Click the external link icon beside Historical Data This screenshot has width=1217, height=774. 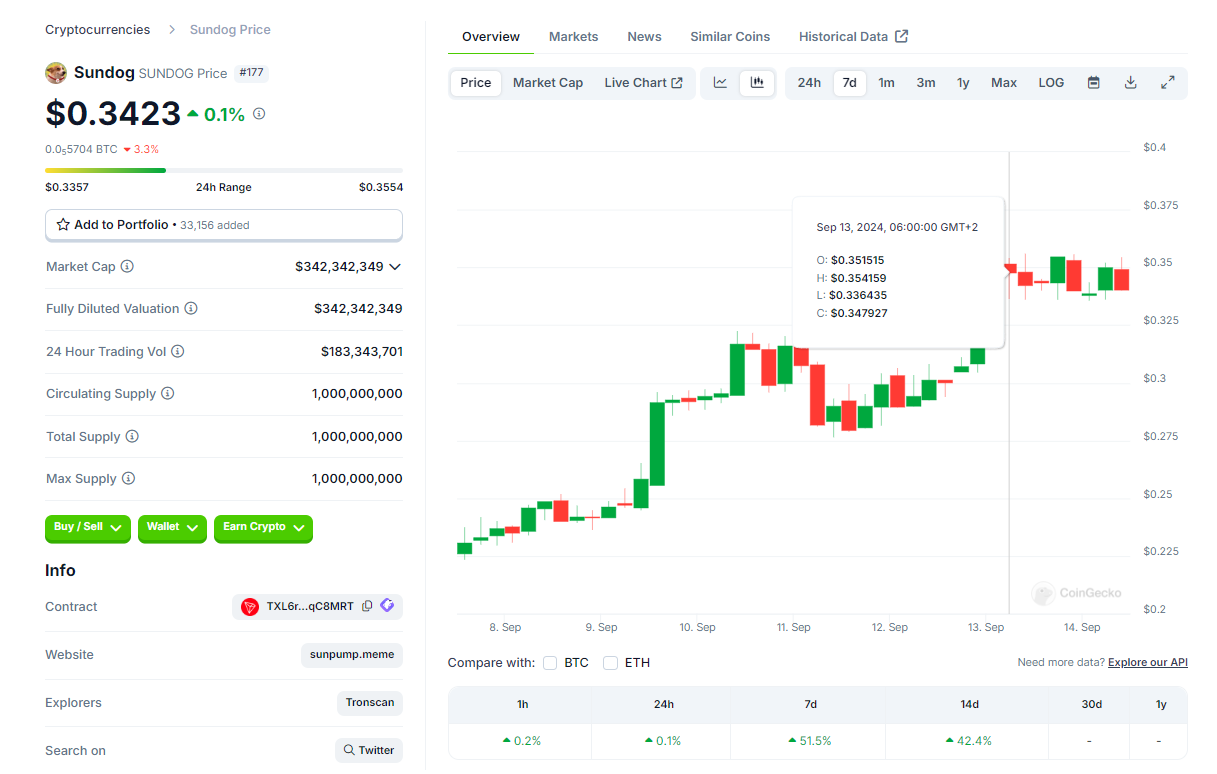point(901,36)
